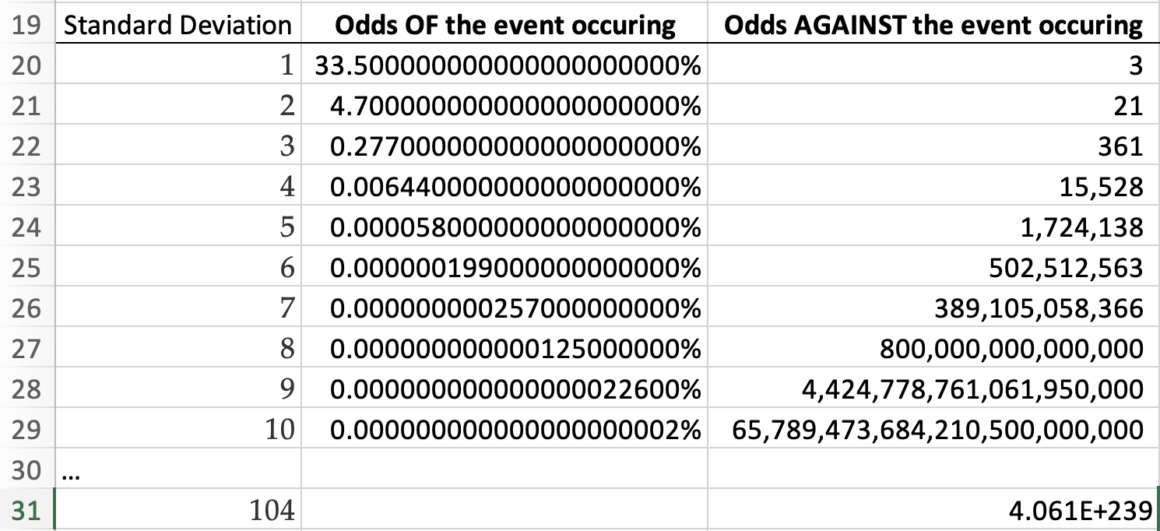Select the cell showing 4.061E+239
This screenshot has height=531, width=1160.
(934, 510)
